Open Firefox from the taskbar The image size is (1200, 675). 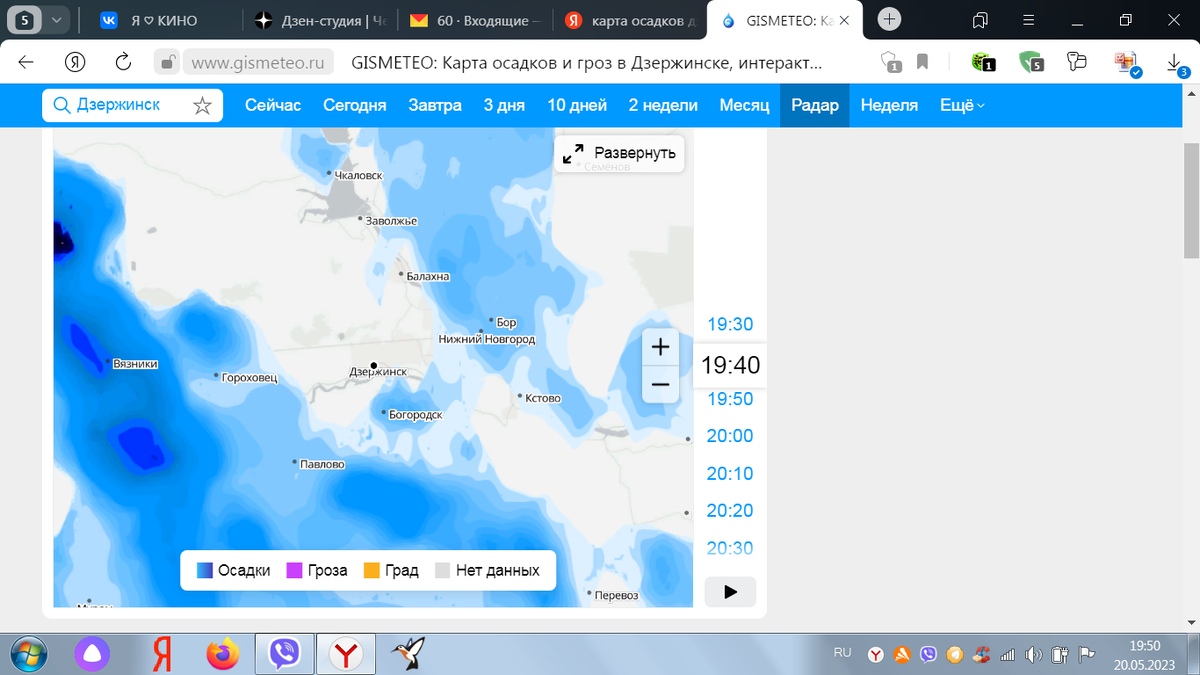[x=223, y=655]
